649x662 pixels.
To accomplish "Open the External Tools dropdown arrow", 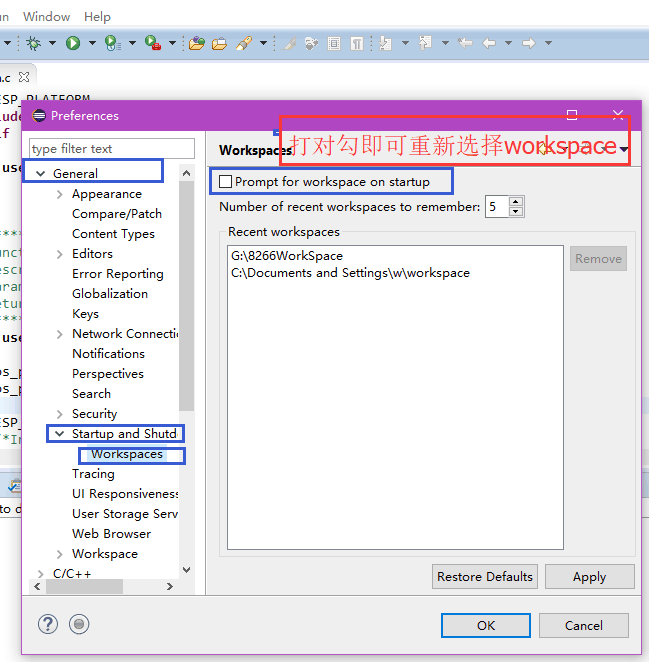I will pos(172,43).
